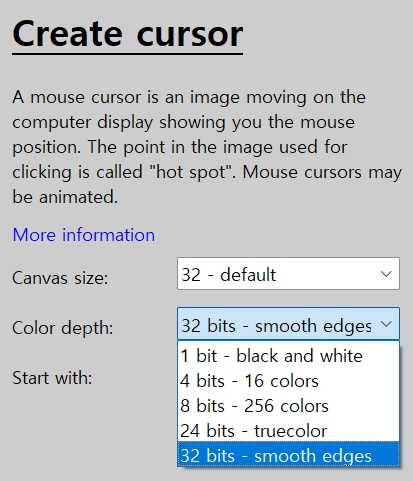Click the Canvas size: label
413x481 pixels.
60,278
